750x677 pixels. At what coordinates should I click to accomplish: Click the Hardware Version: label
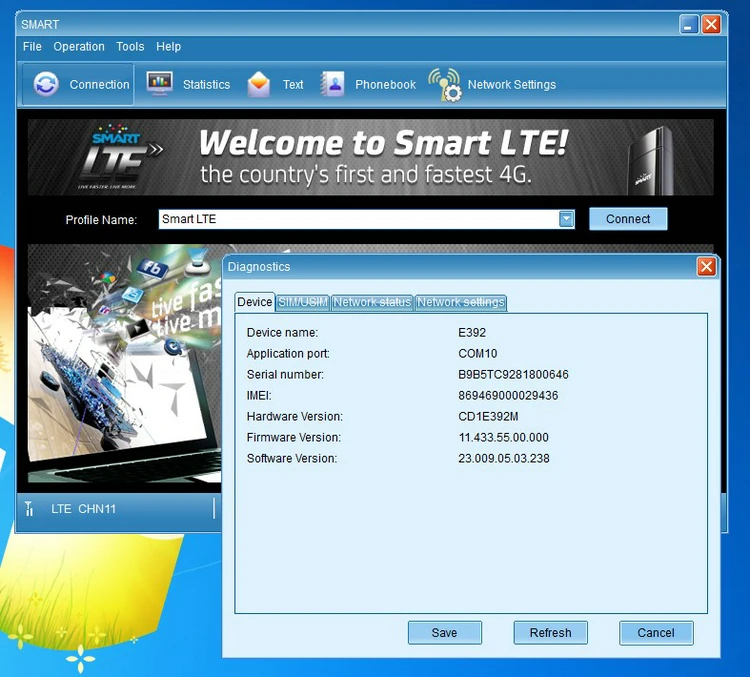pyautogui.click(x=295, y=417)
